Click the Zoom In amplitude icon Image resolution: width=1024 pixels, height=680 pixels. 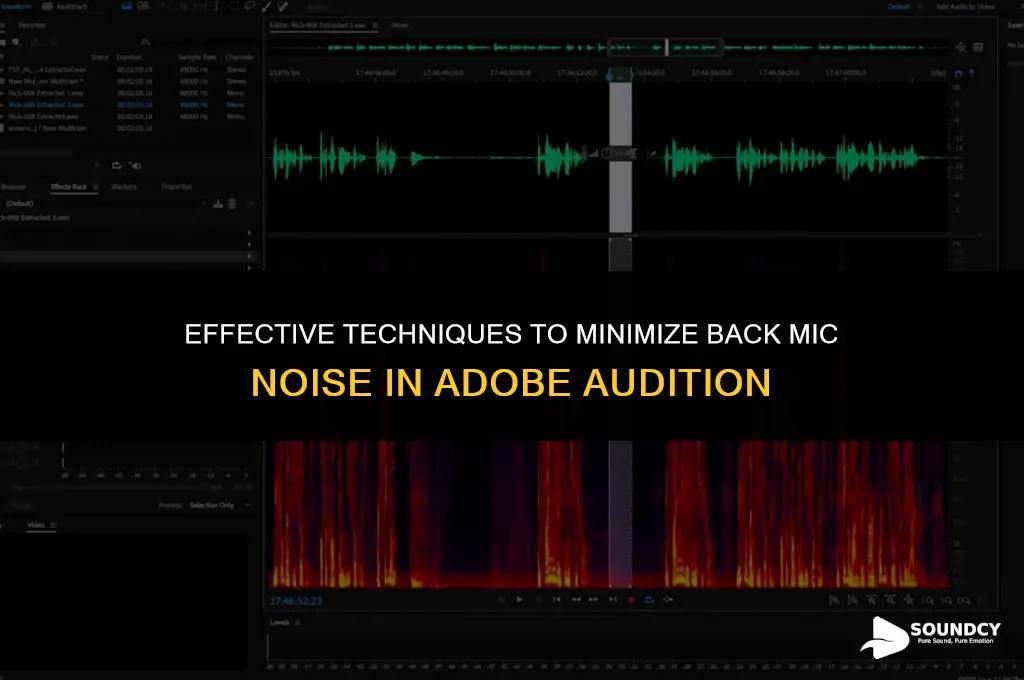pos(834,600)
